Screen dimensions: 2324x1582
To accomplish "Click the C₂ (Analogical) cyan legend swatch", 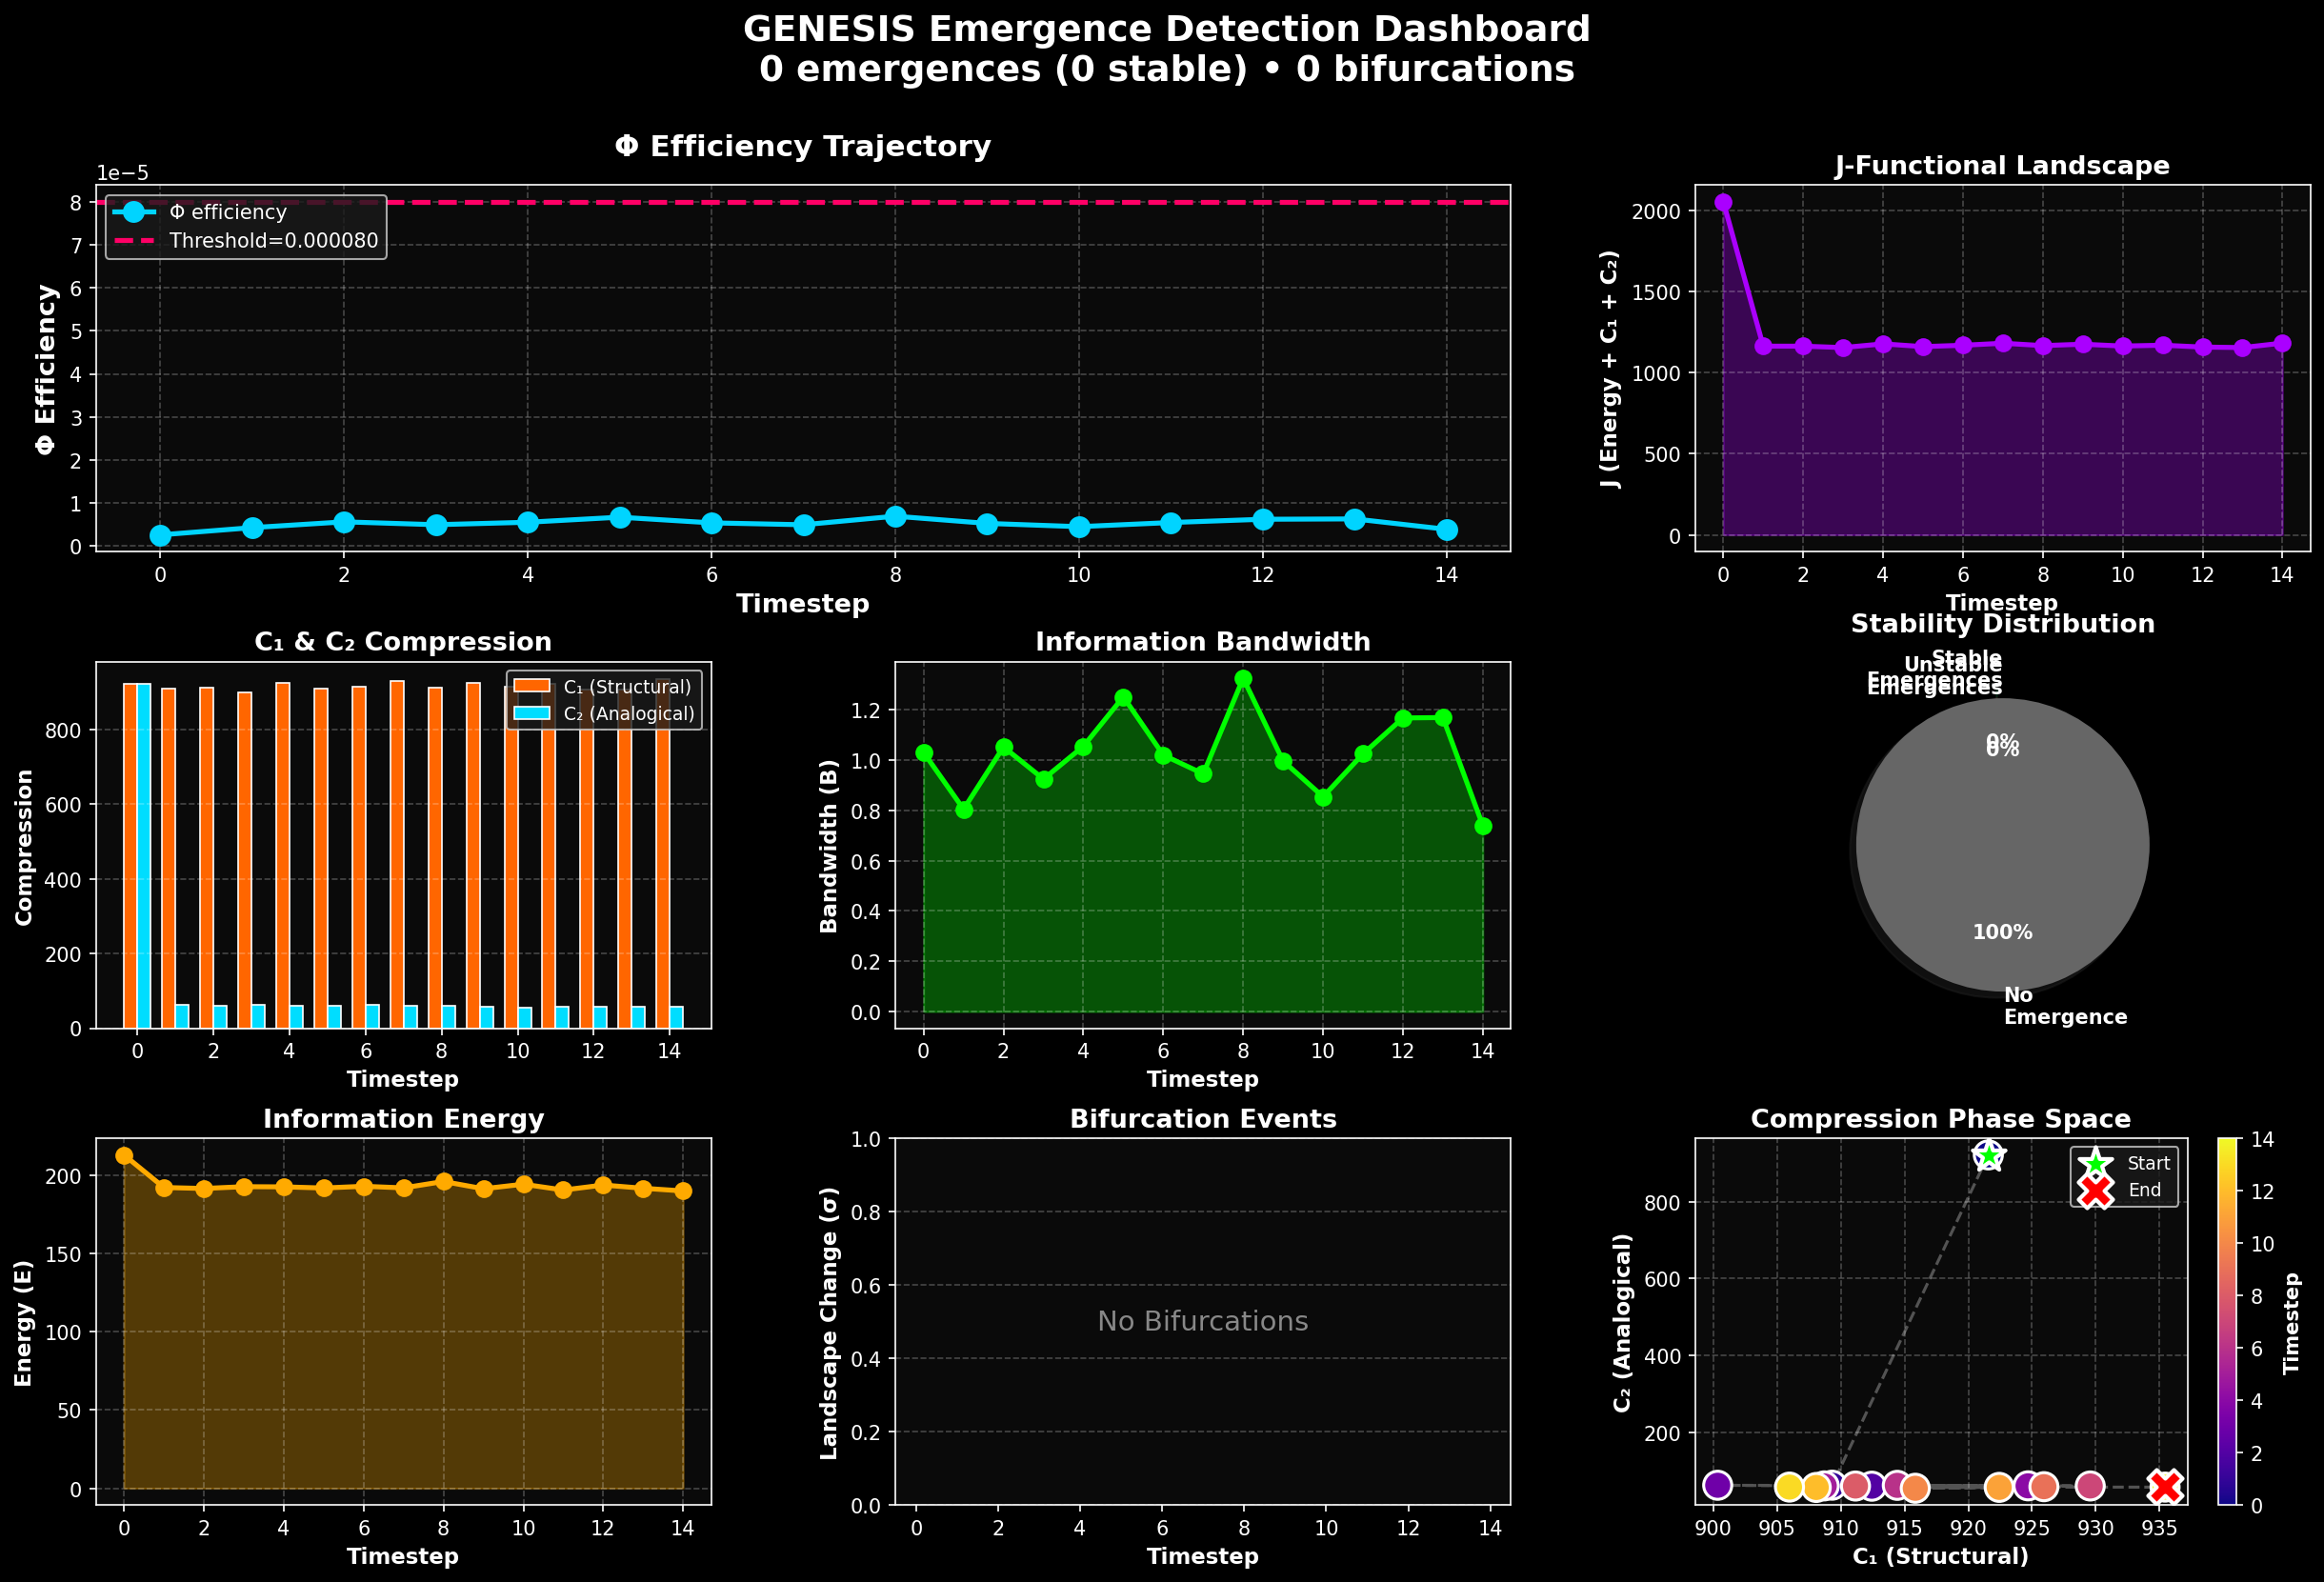I will [531, 714].
